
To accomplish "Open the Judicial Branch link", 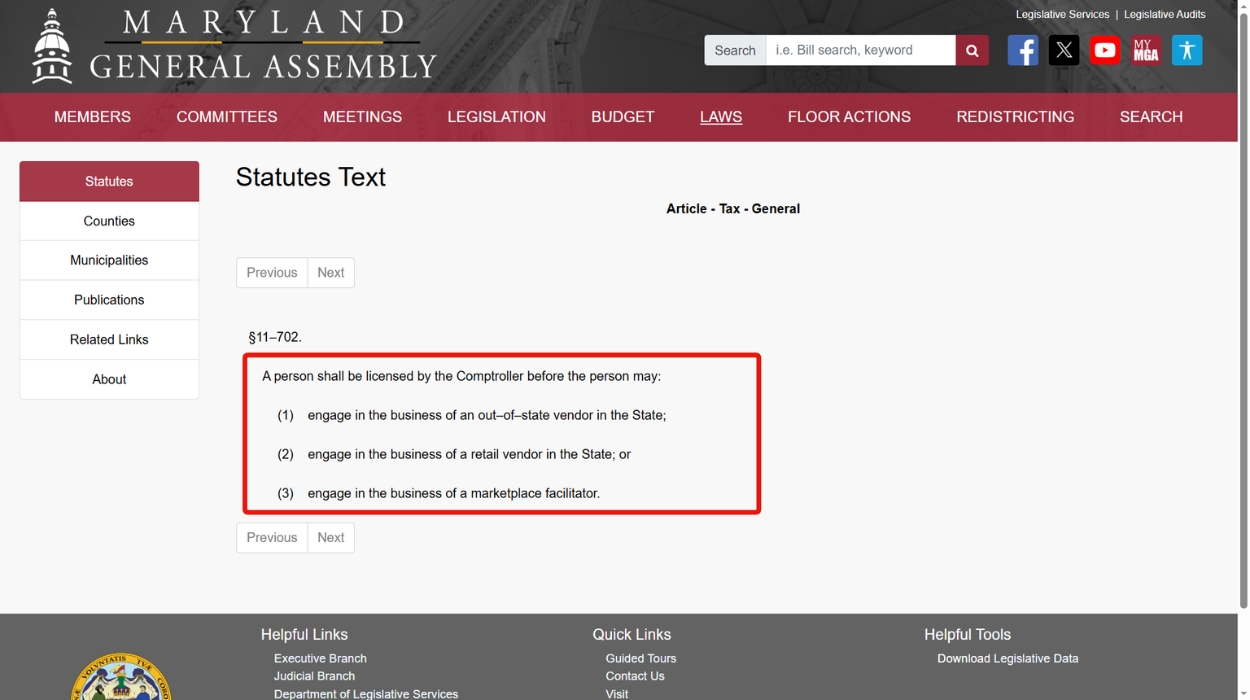I will click(314, 676).
